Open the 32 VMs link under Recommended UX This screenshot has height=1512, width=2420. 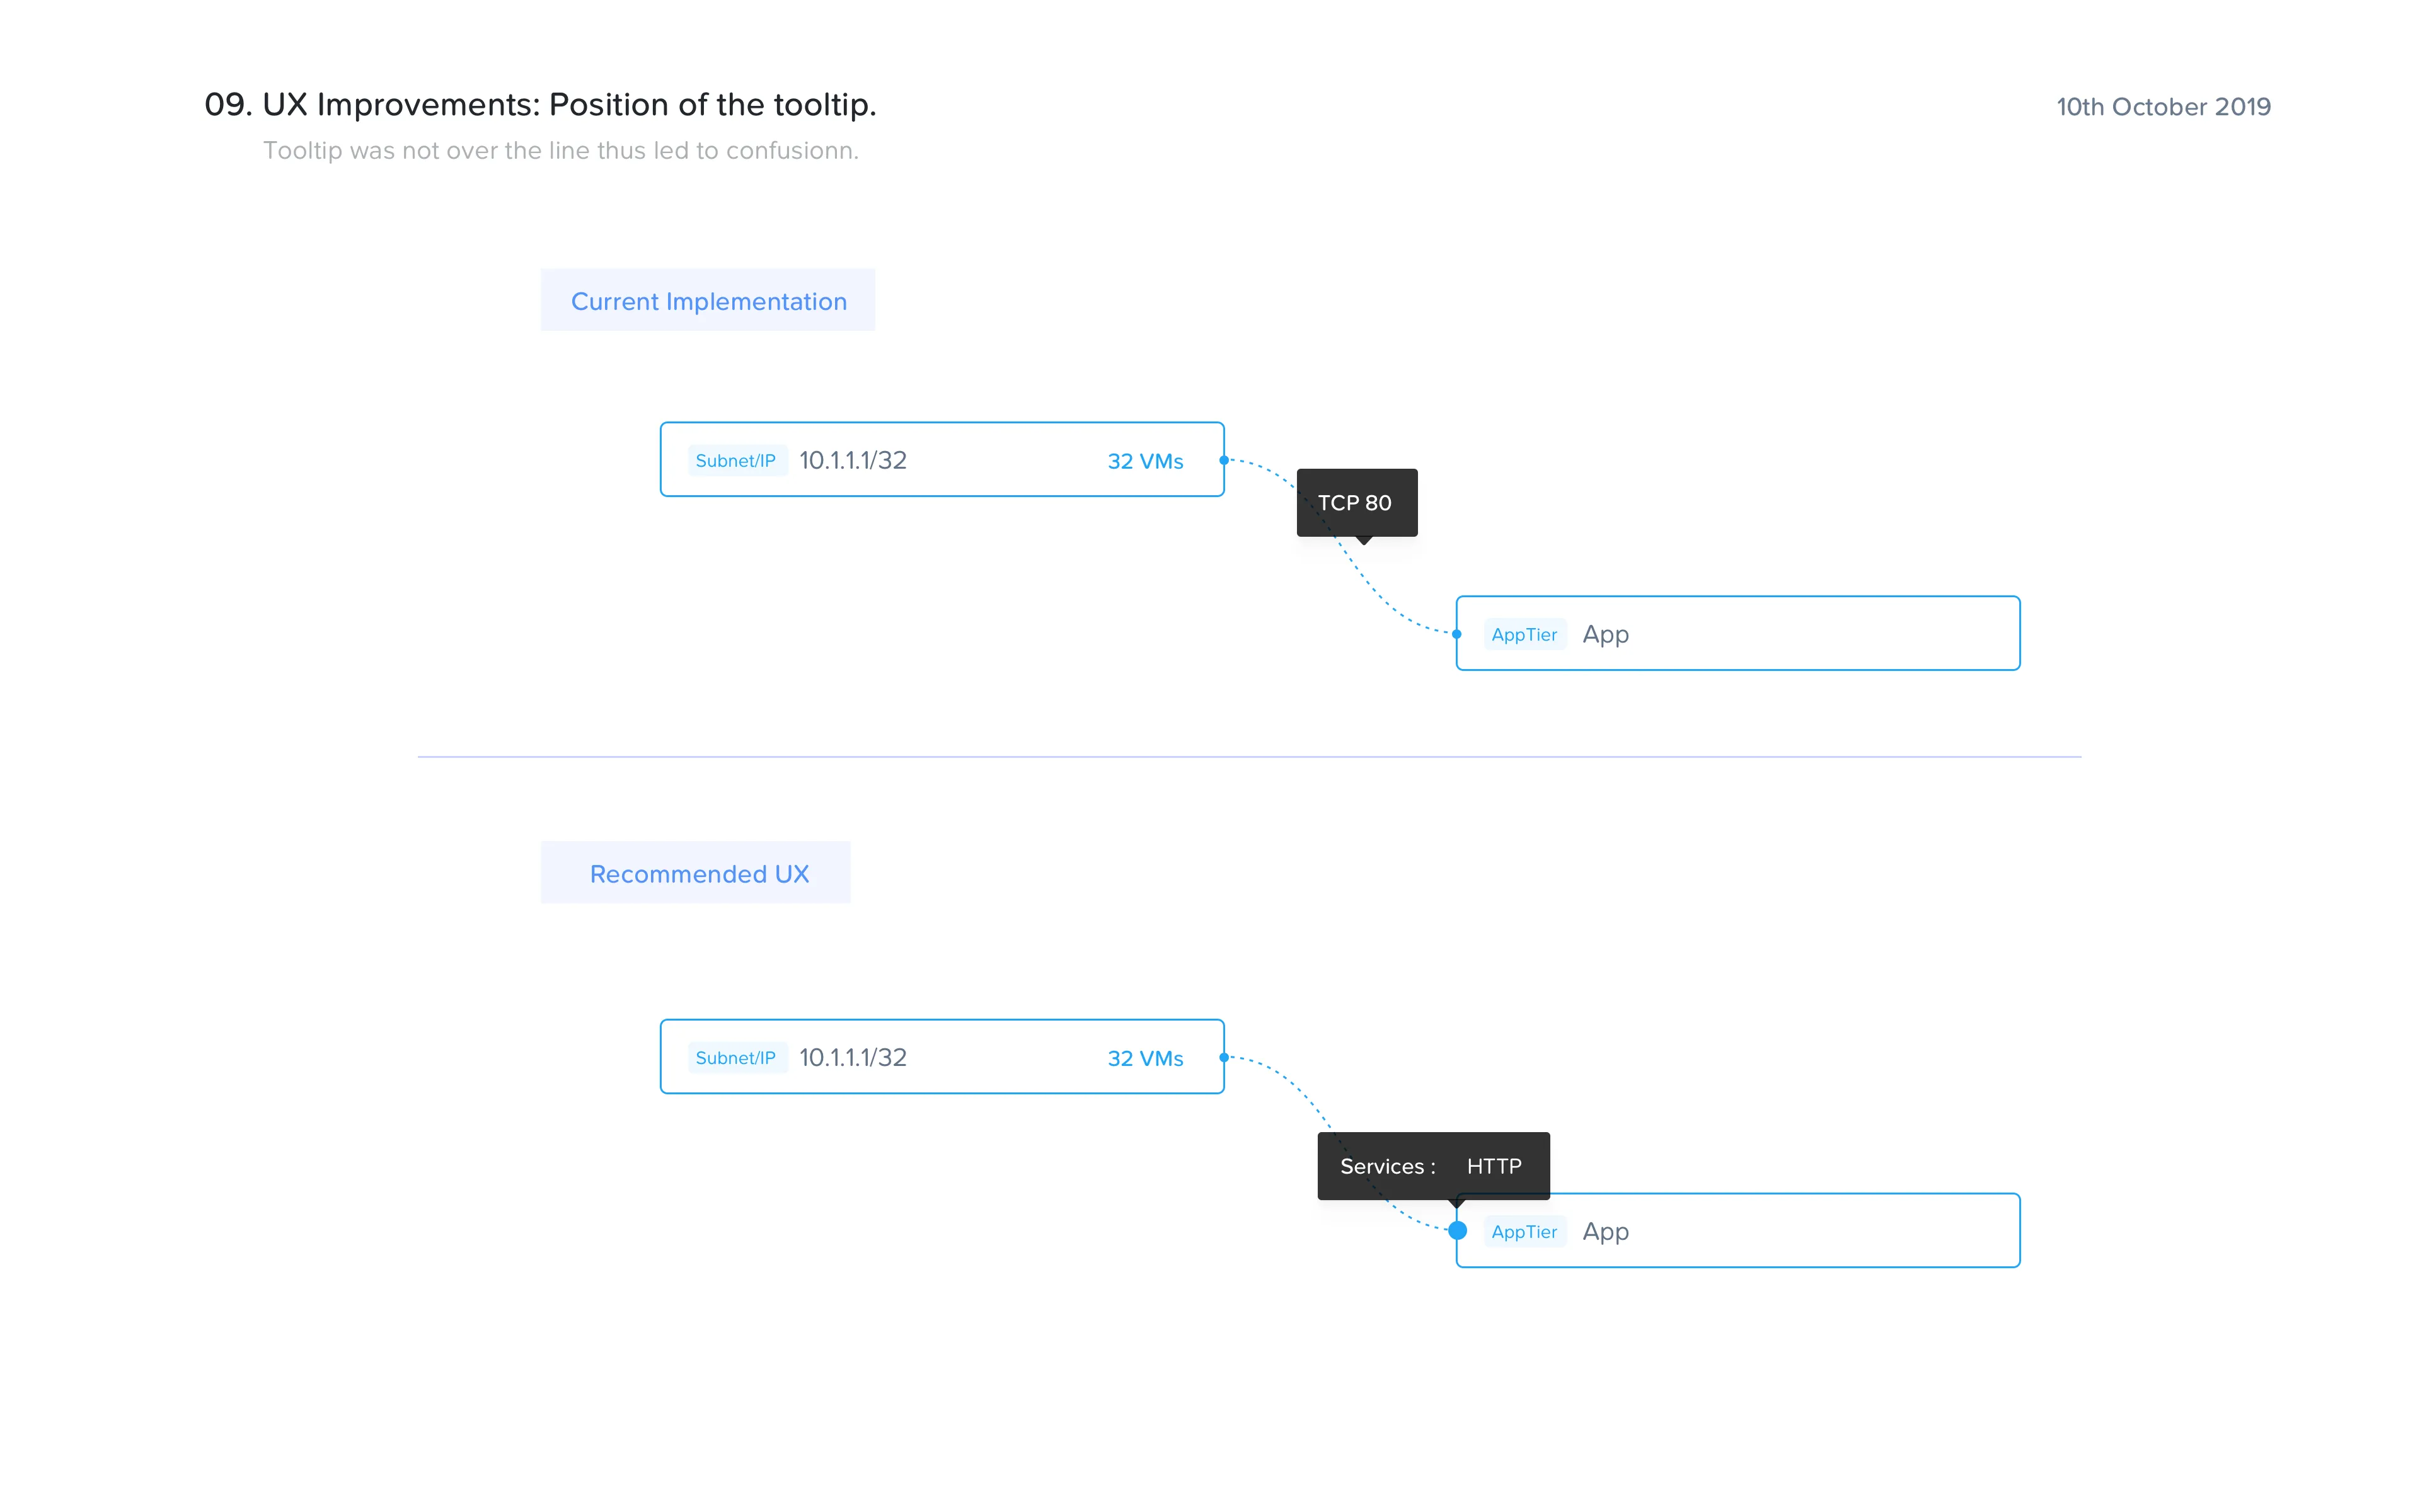[x=1145, y=1058]
